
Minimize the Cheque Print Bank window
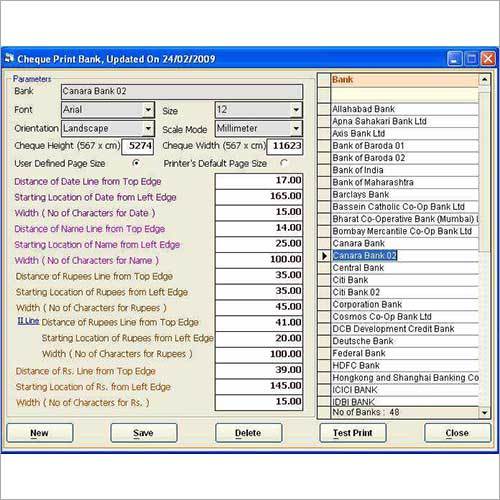click(x=454, y=59)
